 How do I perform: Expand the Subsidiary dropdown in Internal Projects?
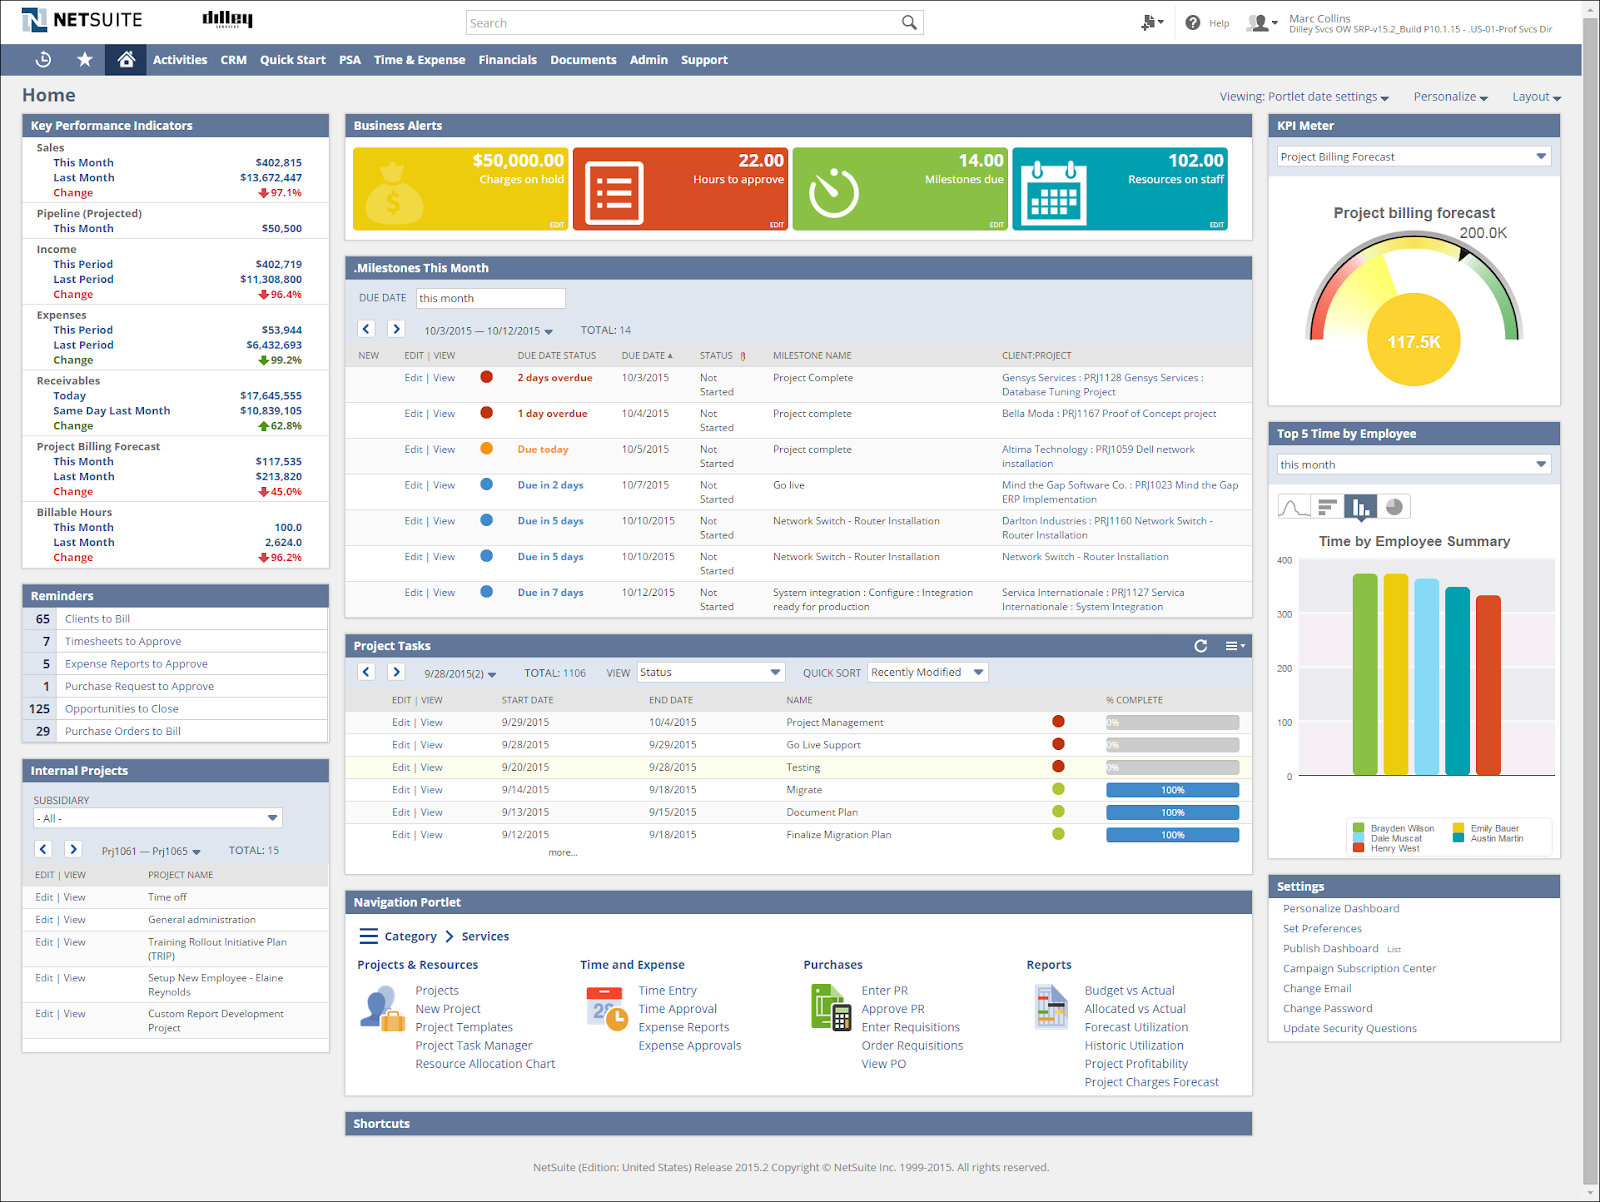pyautogui.click(x=157, y=817)
